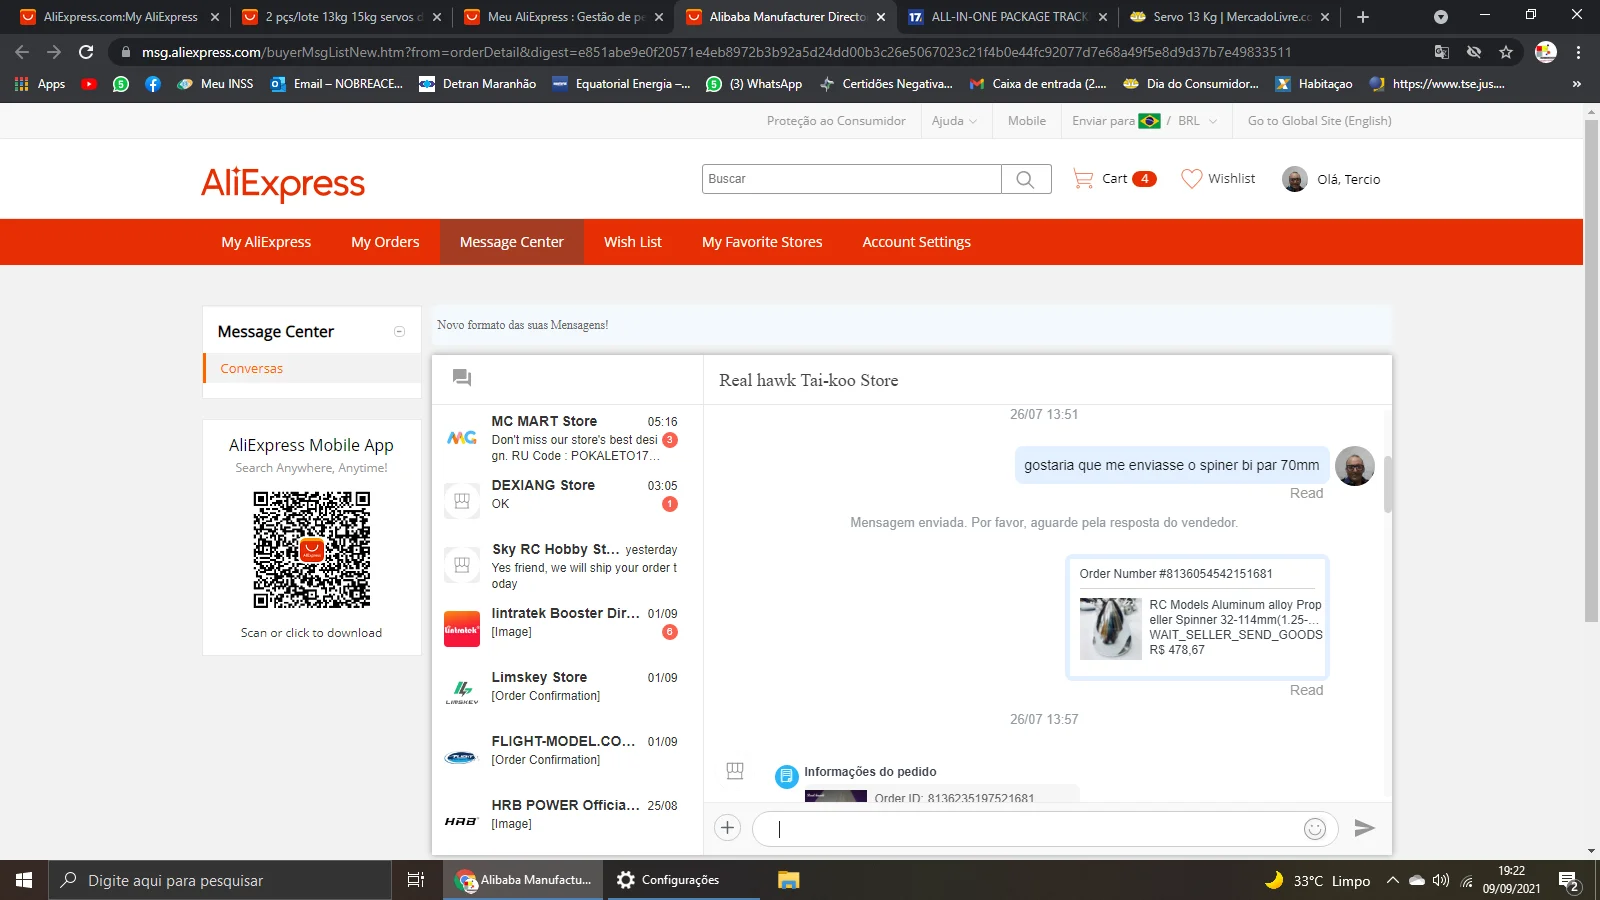Click Proteção ao Consumidor link
Image resolution: width=1600 pixels, height=900 pixels.
coord(836,121)
